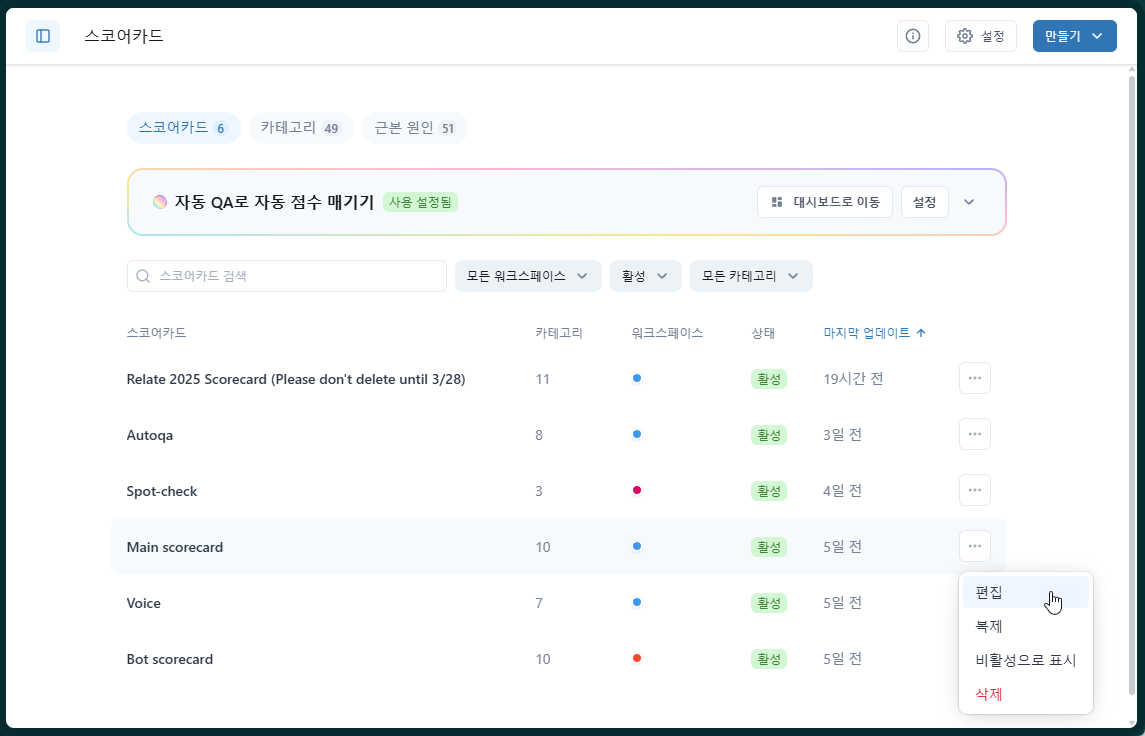Click 활성 badge in Autoqa row
Image resolution: width=1145 pixels, height=736 pixels.
click(x=769, y=435)
